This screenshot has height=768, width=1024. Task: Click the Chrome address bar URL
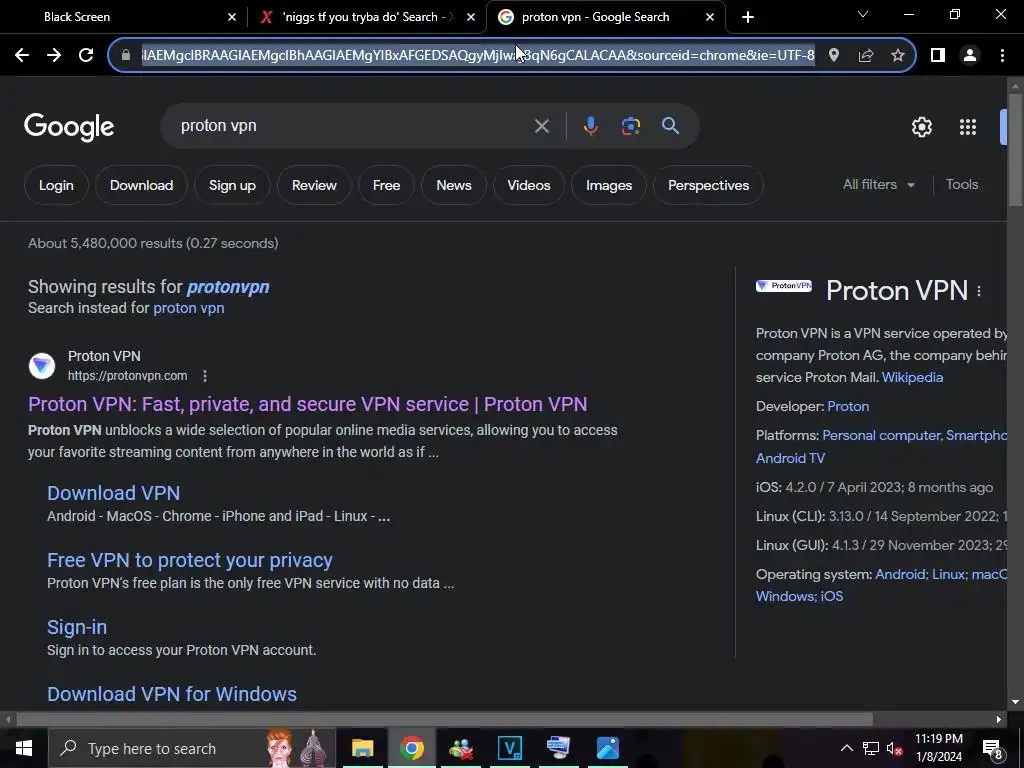477,56
